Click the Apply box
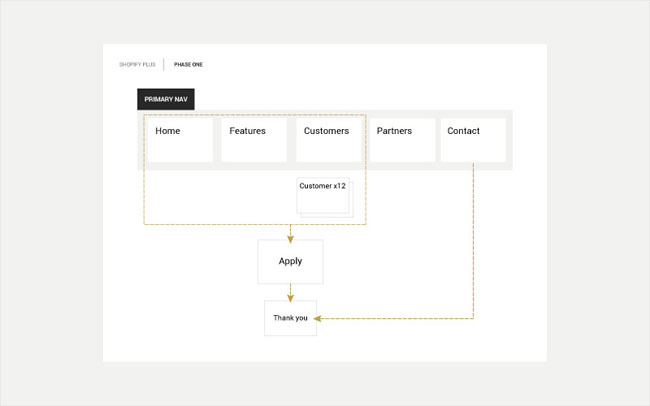This screenshot has width=650, height=406. (x=290, y=261)
